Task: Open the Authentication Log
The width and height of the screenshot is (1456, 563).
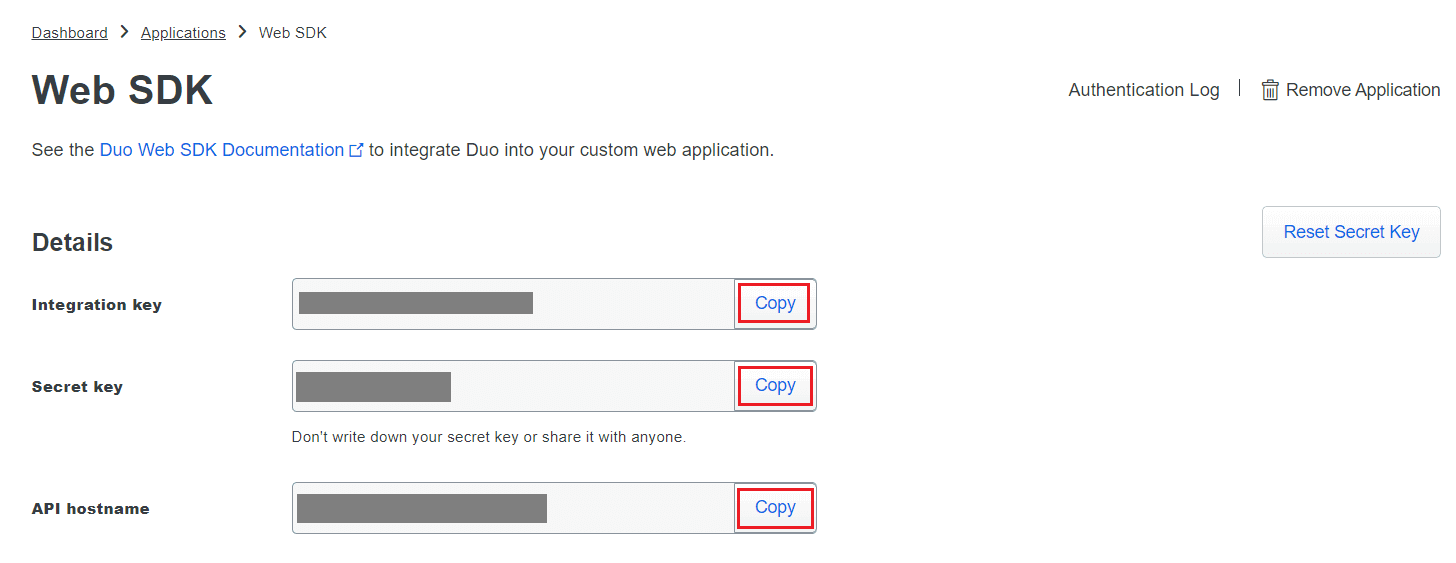Action: [1144, 90]
